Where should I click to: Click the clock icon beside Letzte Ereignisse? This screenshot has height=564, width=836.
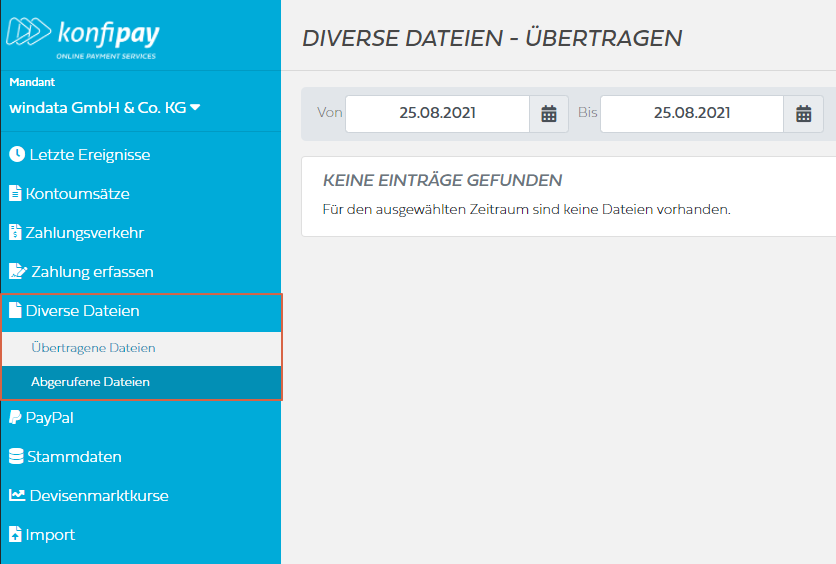click(16, 155)
